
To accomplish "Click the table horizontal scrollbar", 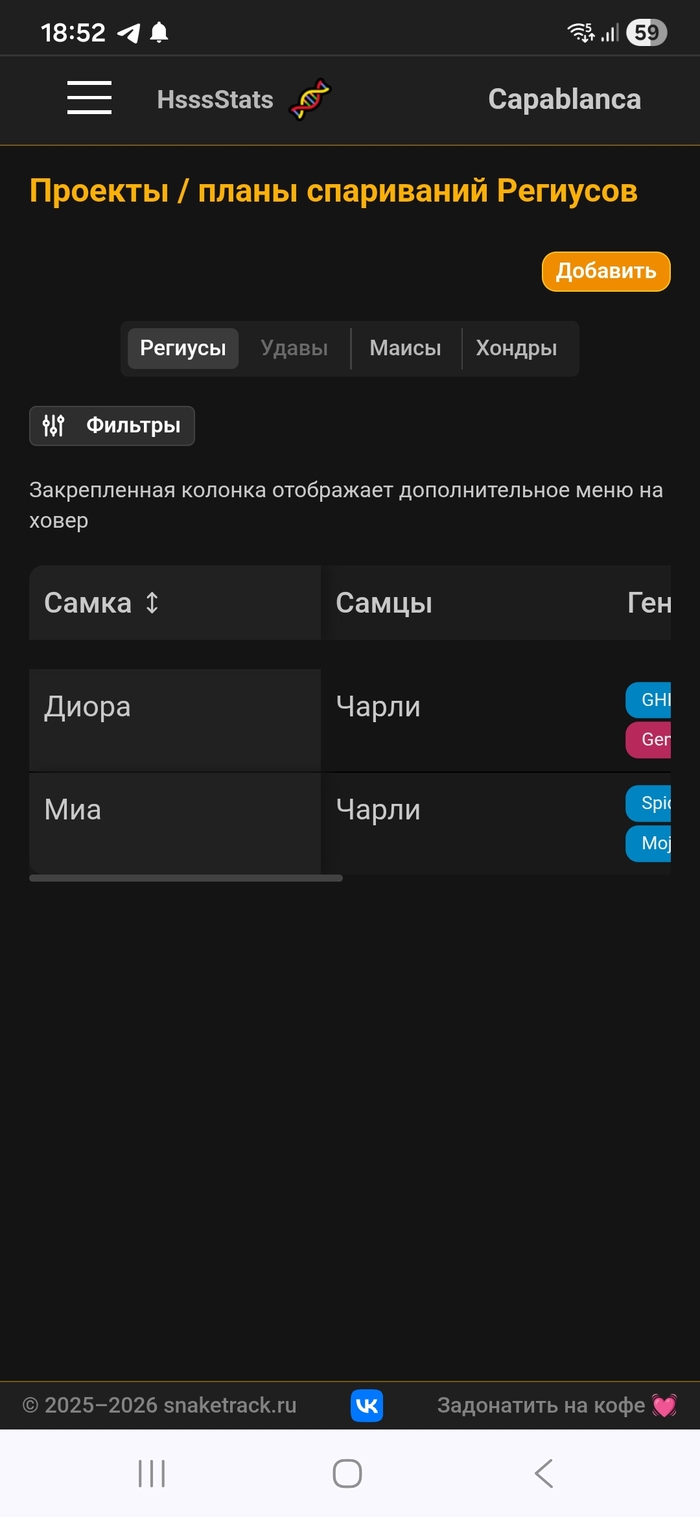I will [186, 878].
